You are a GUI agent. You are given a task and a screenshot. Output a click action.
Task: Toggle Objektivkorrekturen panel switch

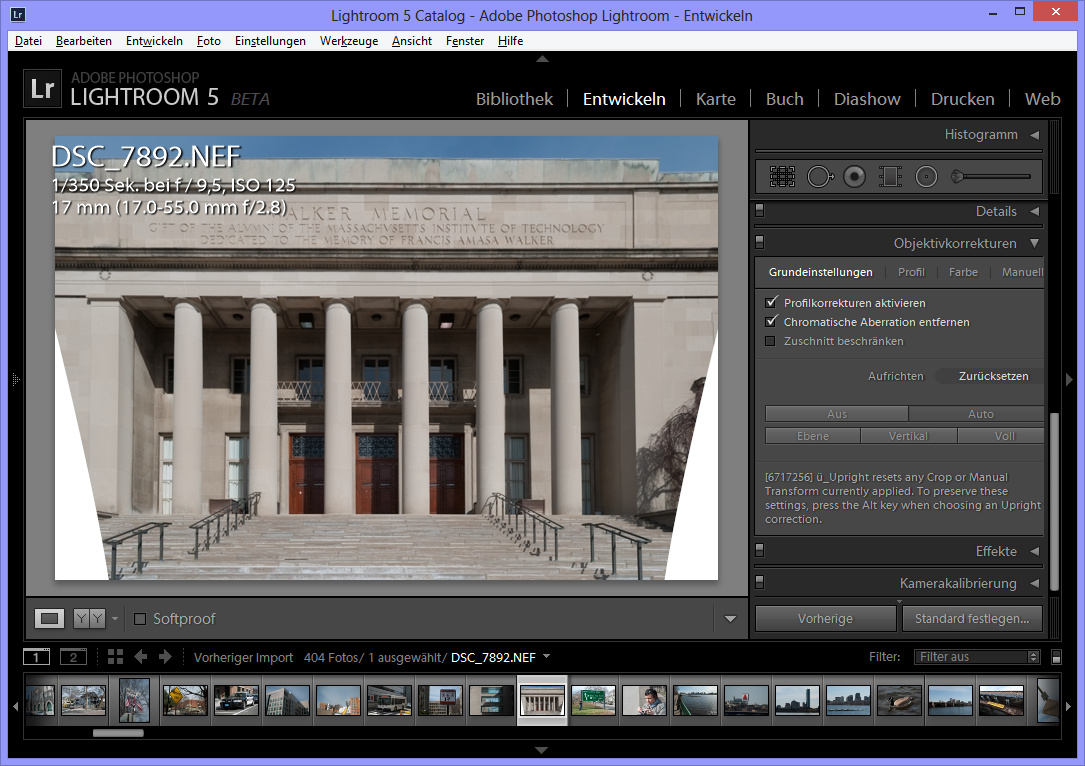pos(760,241)
